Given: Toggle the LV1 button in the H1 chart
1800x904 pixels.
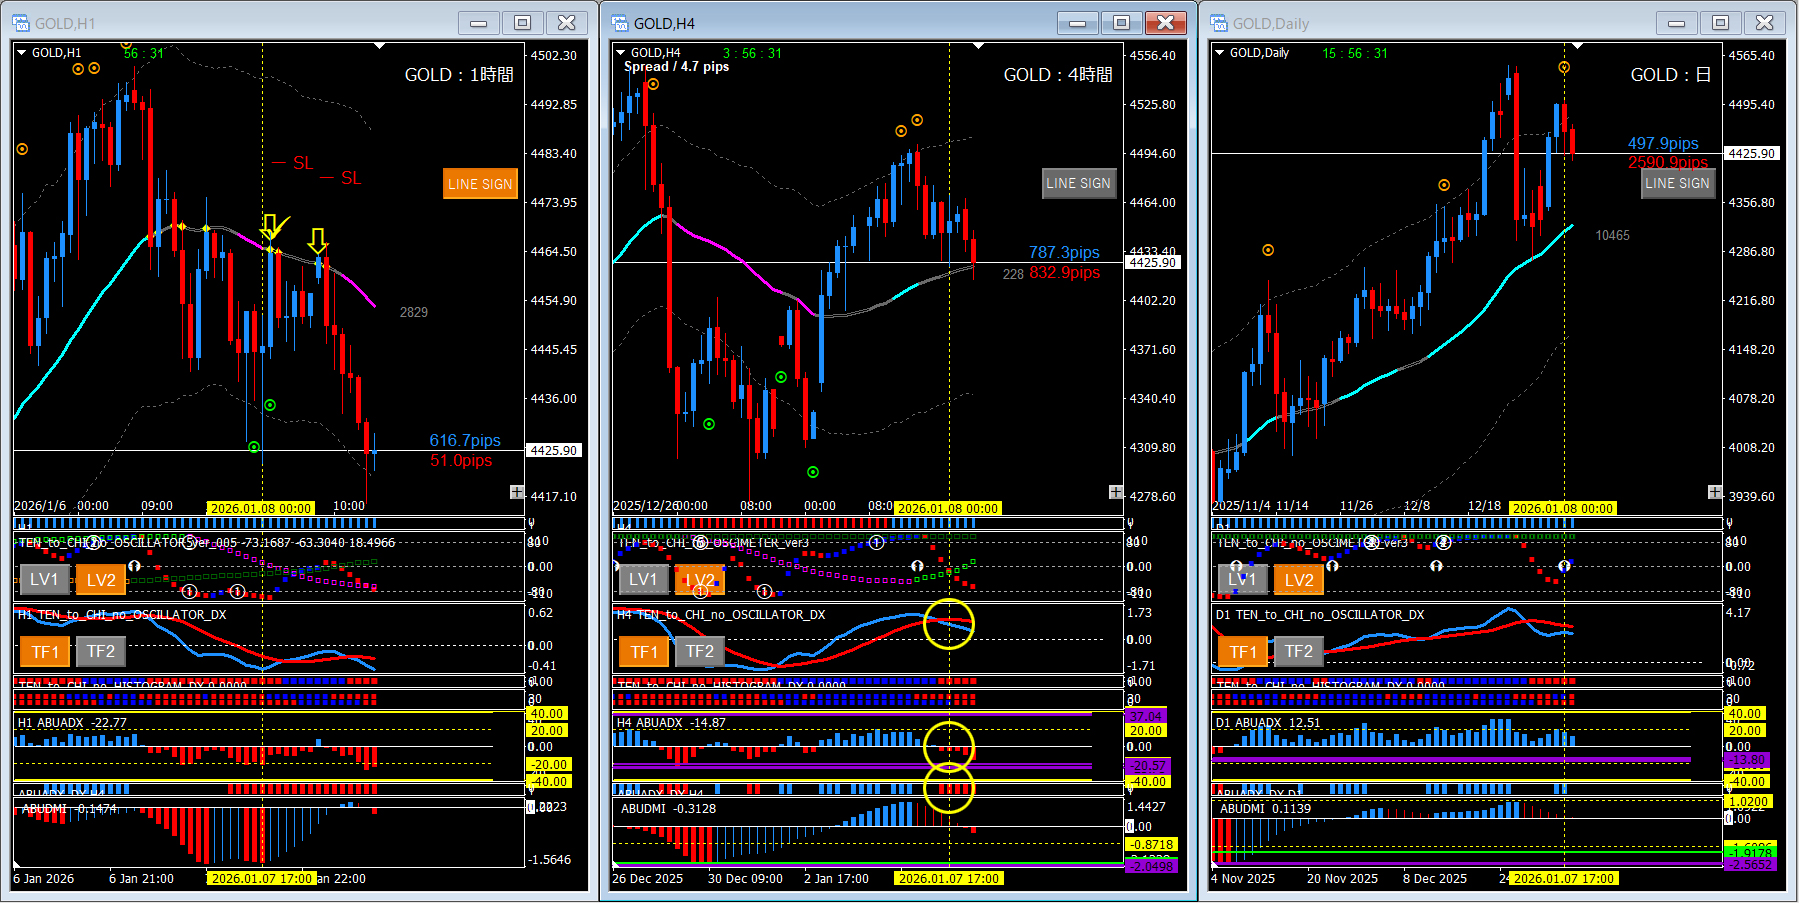Looking at the screenshot, I should [x=44, y=579].
